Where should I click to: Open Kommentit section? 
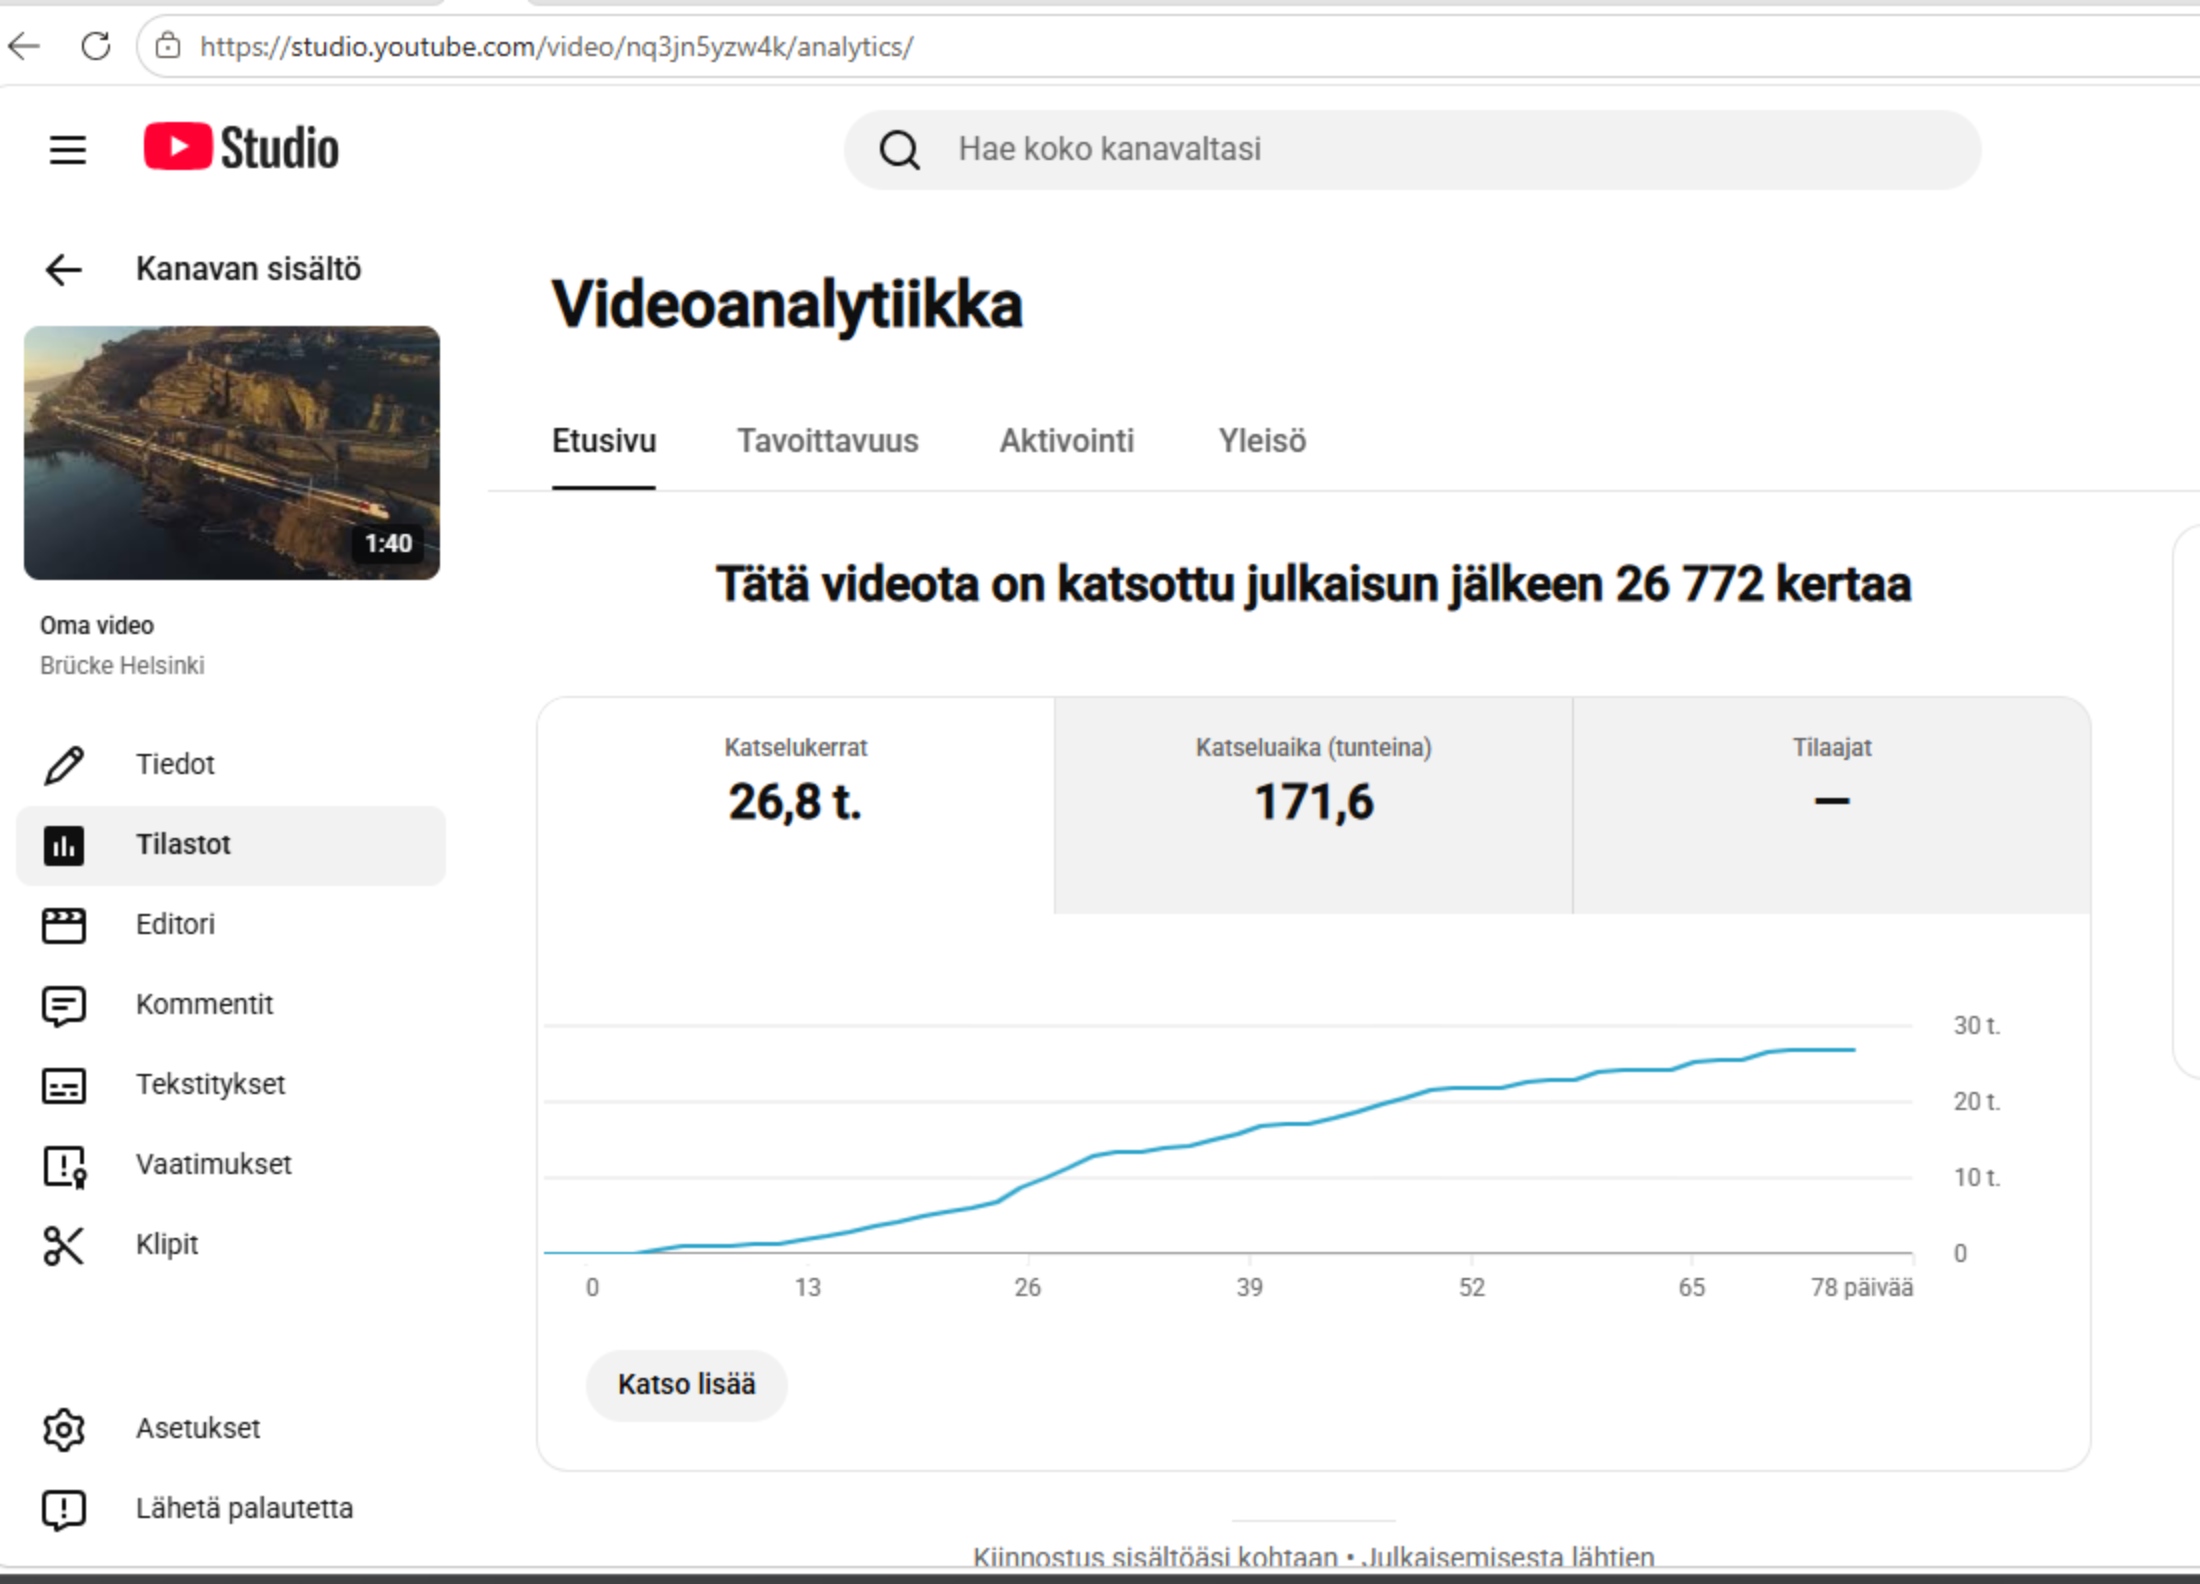(231, 1005)
